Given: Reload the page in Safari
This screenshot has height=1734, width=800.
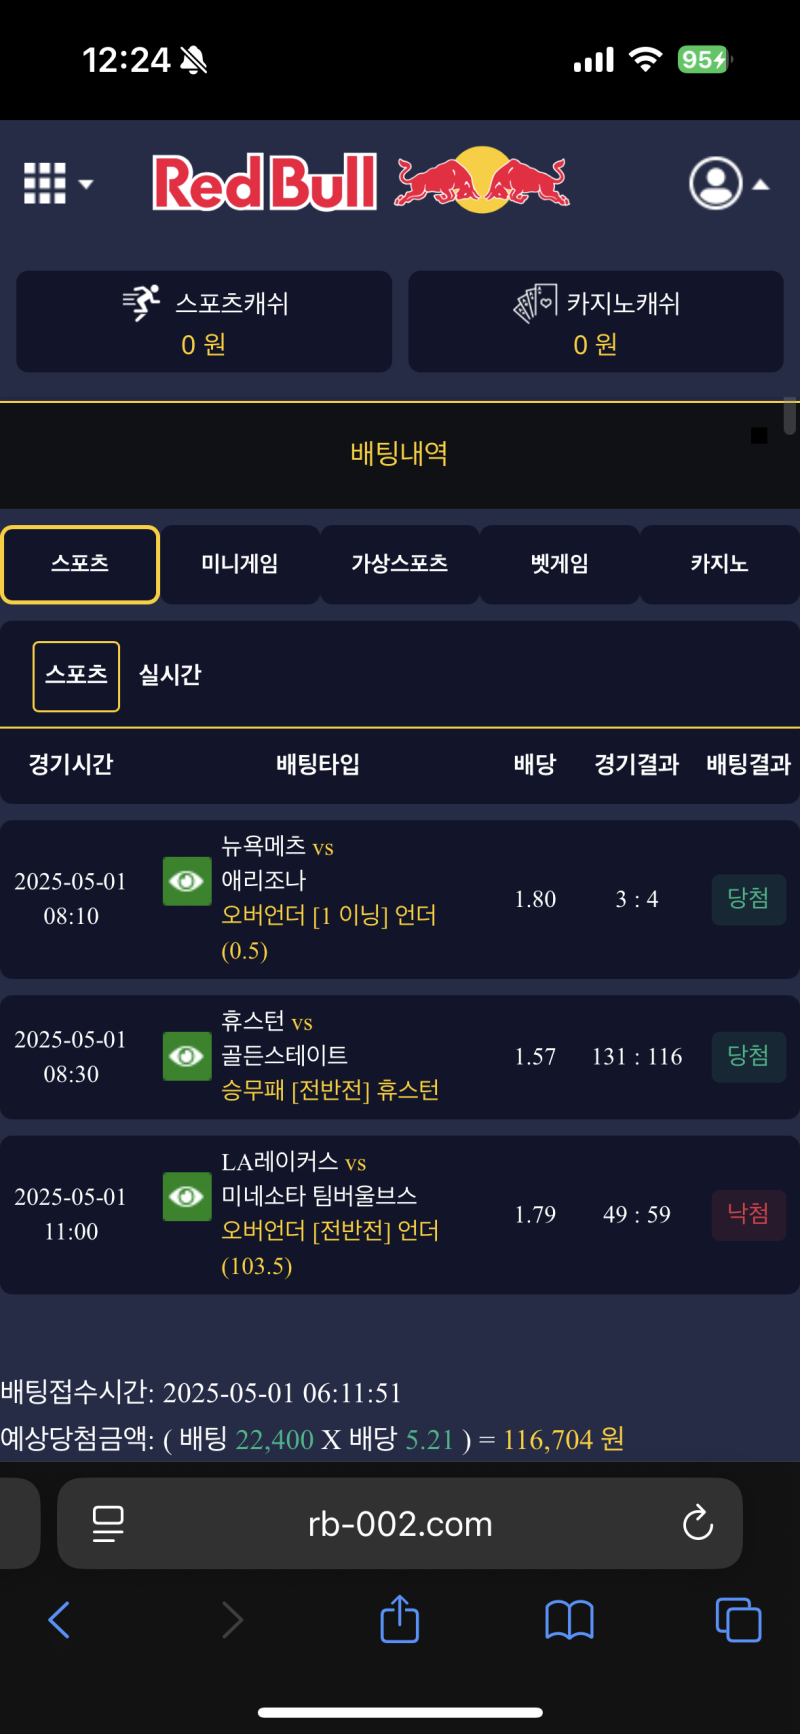Looking at the screenshot, I should point(697,1524).
